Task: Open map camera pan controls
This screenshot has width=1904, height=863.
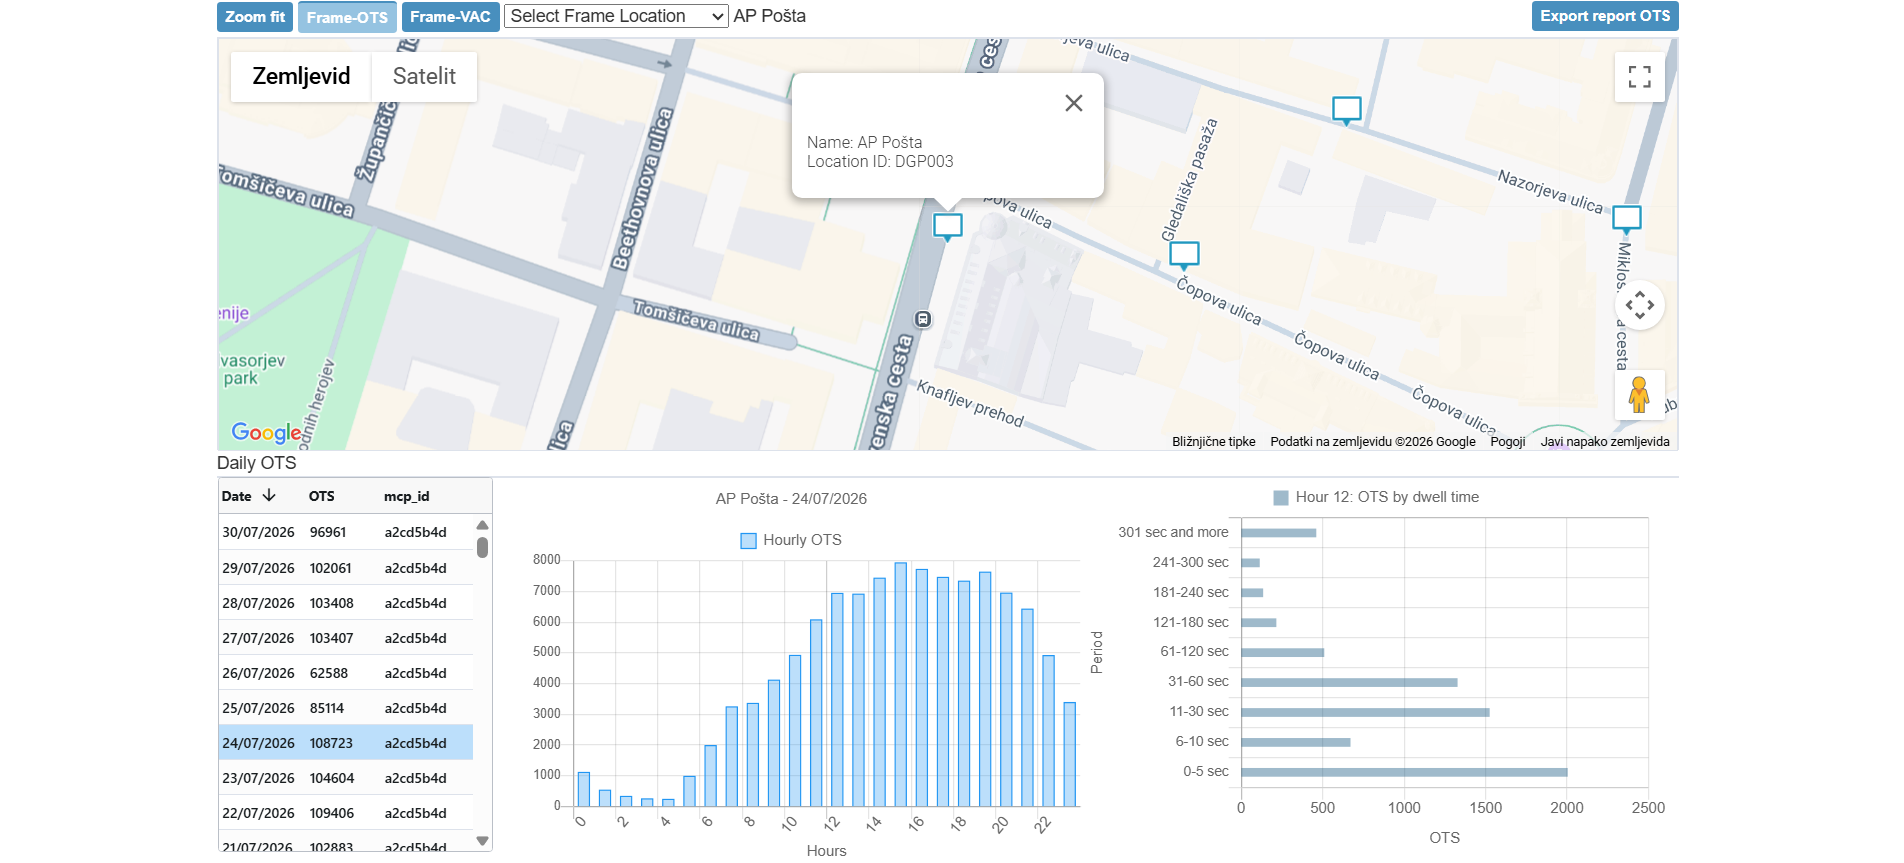Action: 1640,305
